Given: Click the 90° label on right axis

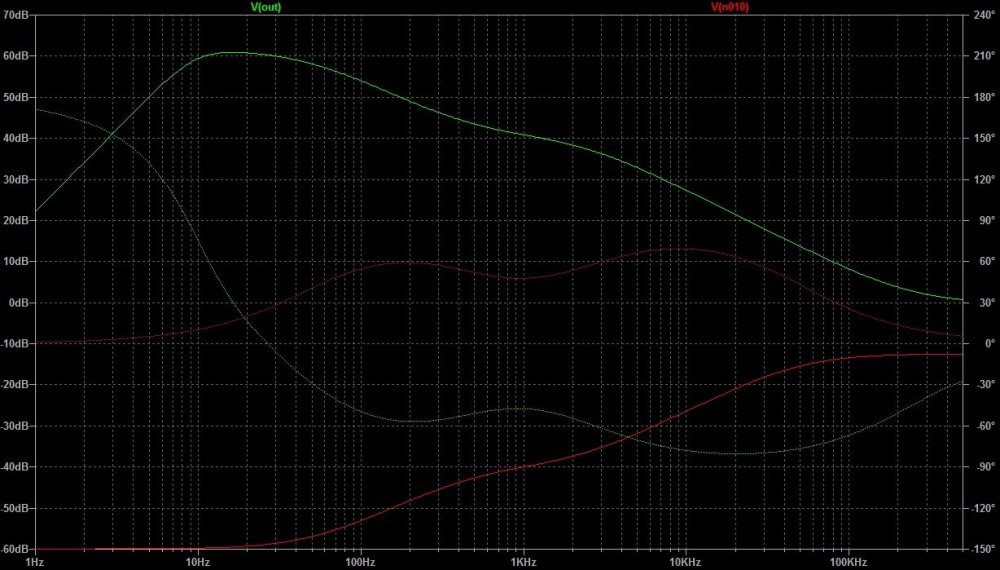Looking at the screenshot, I should tap(983, 221).
